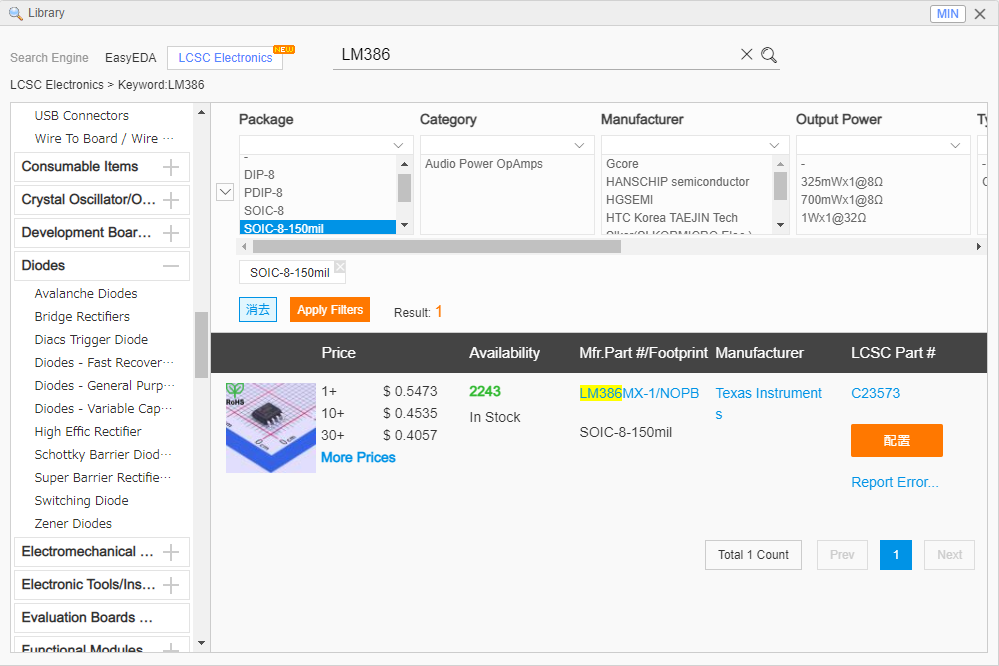Open Bridge Rectifiers subcategory
Viewport: 999px width, 666px height.
[82, 316]
